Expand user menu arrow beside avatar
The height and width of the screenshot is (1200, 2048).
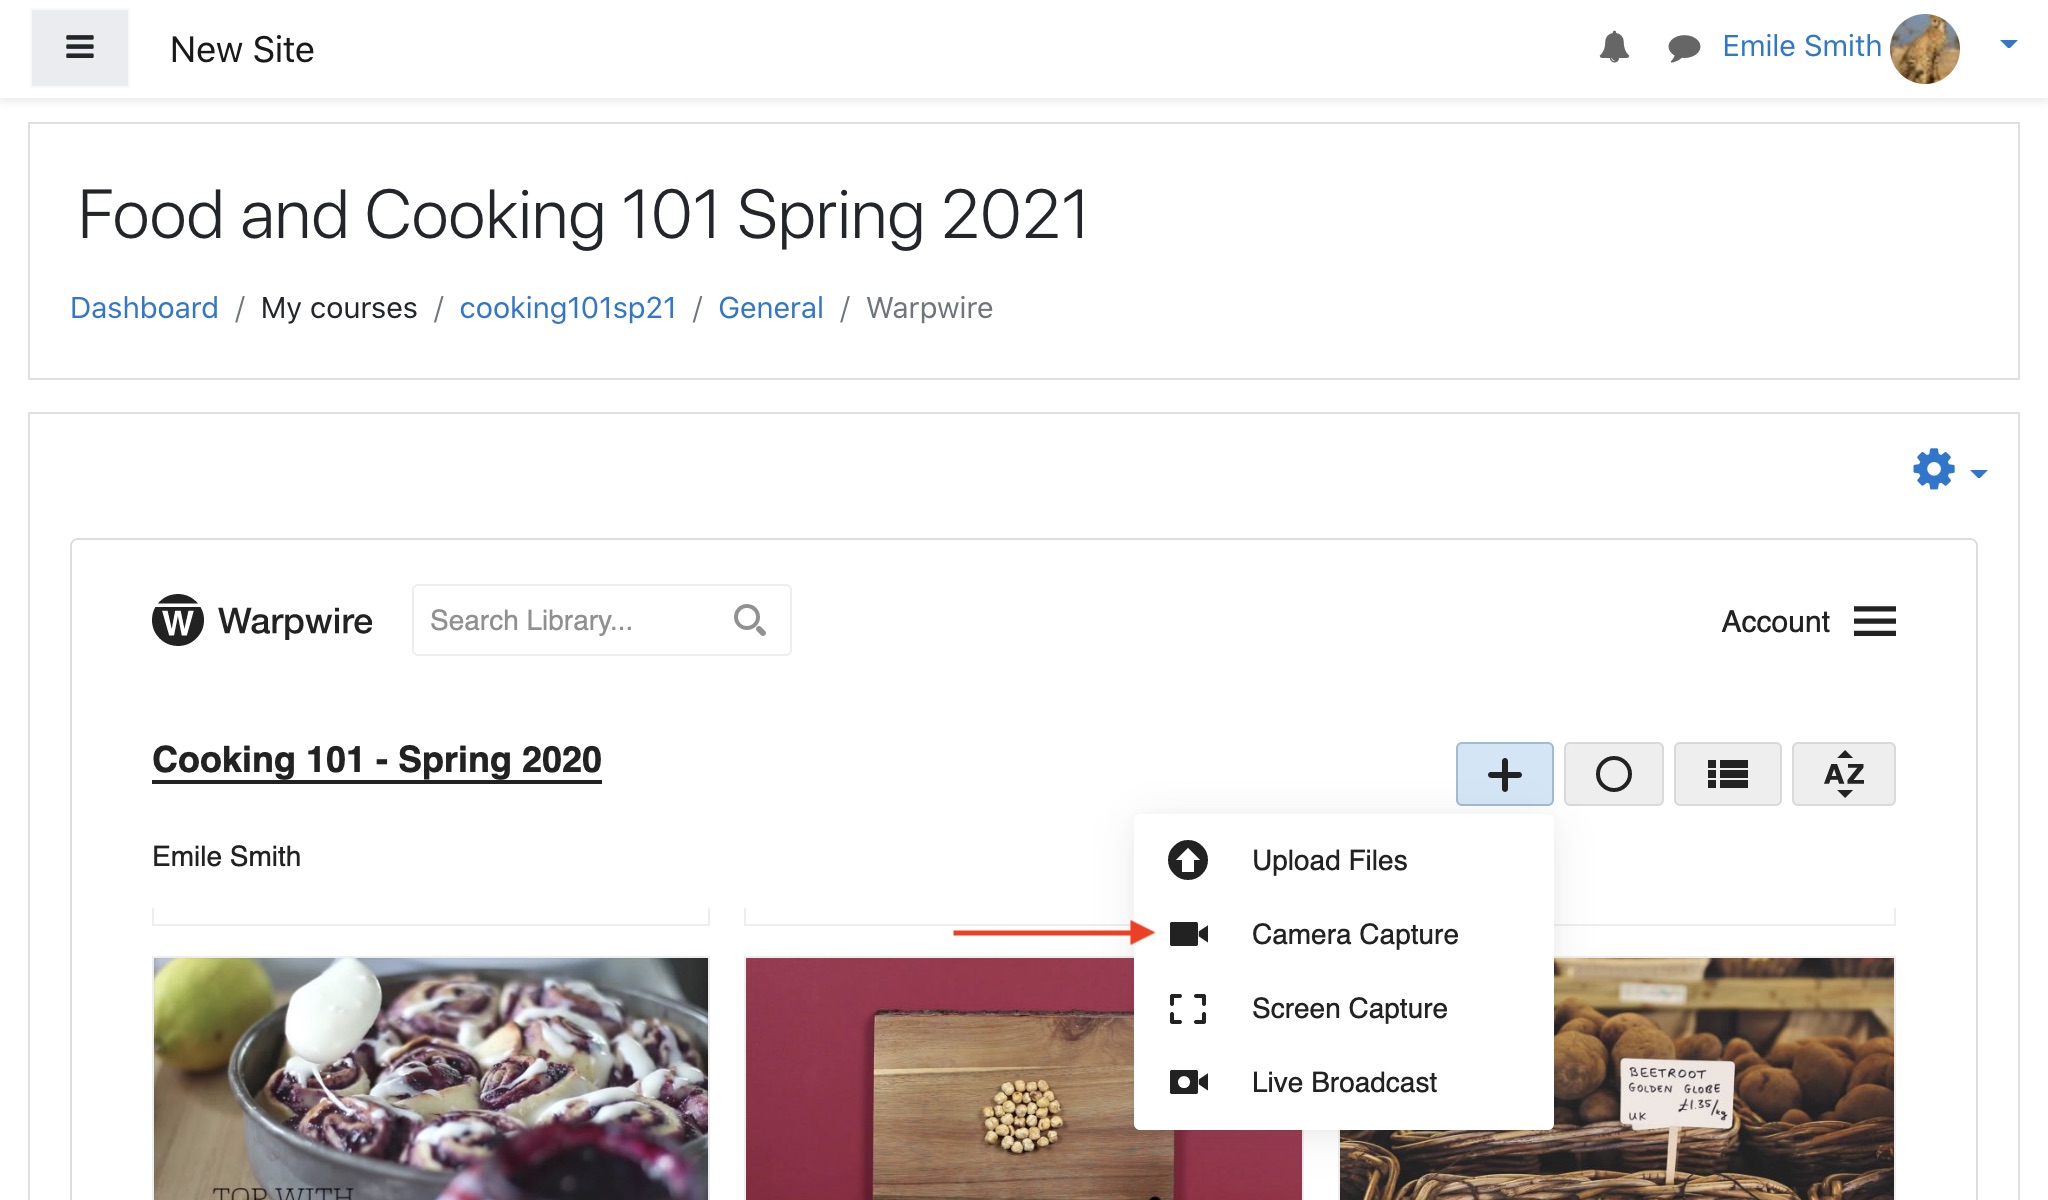click(2008, 45)
